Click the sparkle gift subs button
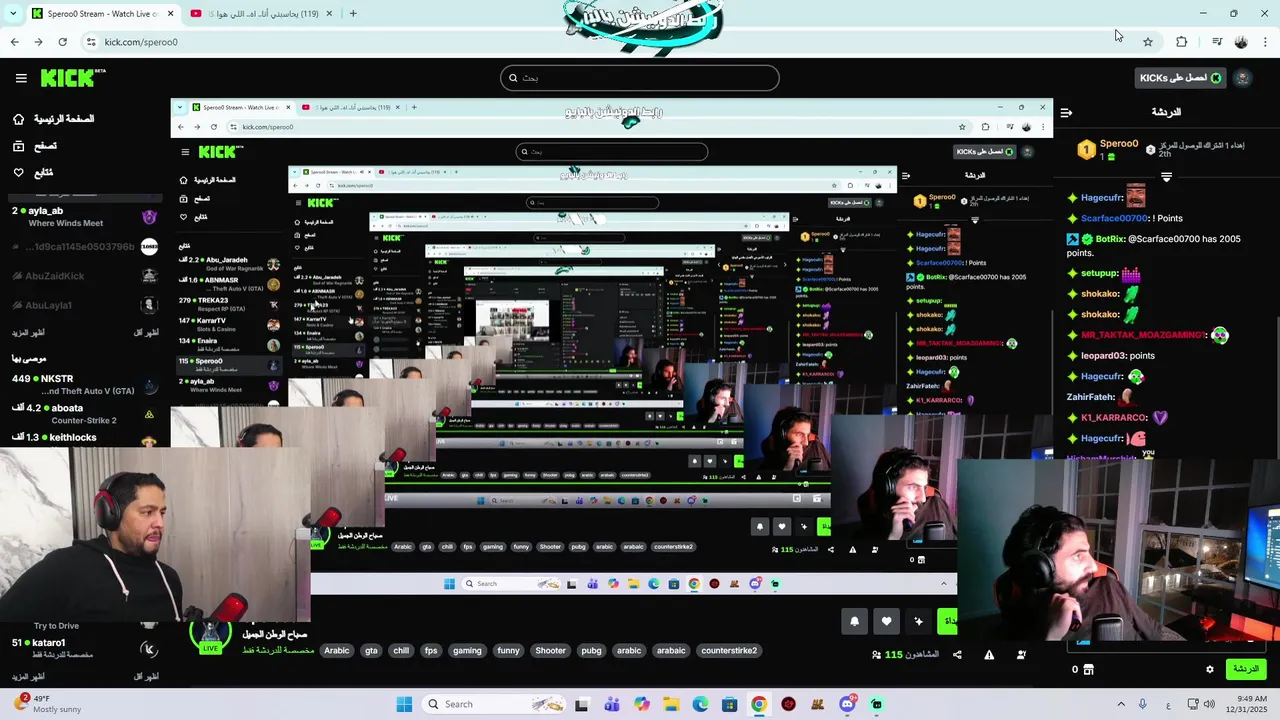1280x720 pixels. [x=918, y=621]
